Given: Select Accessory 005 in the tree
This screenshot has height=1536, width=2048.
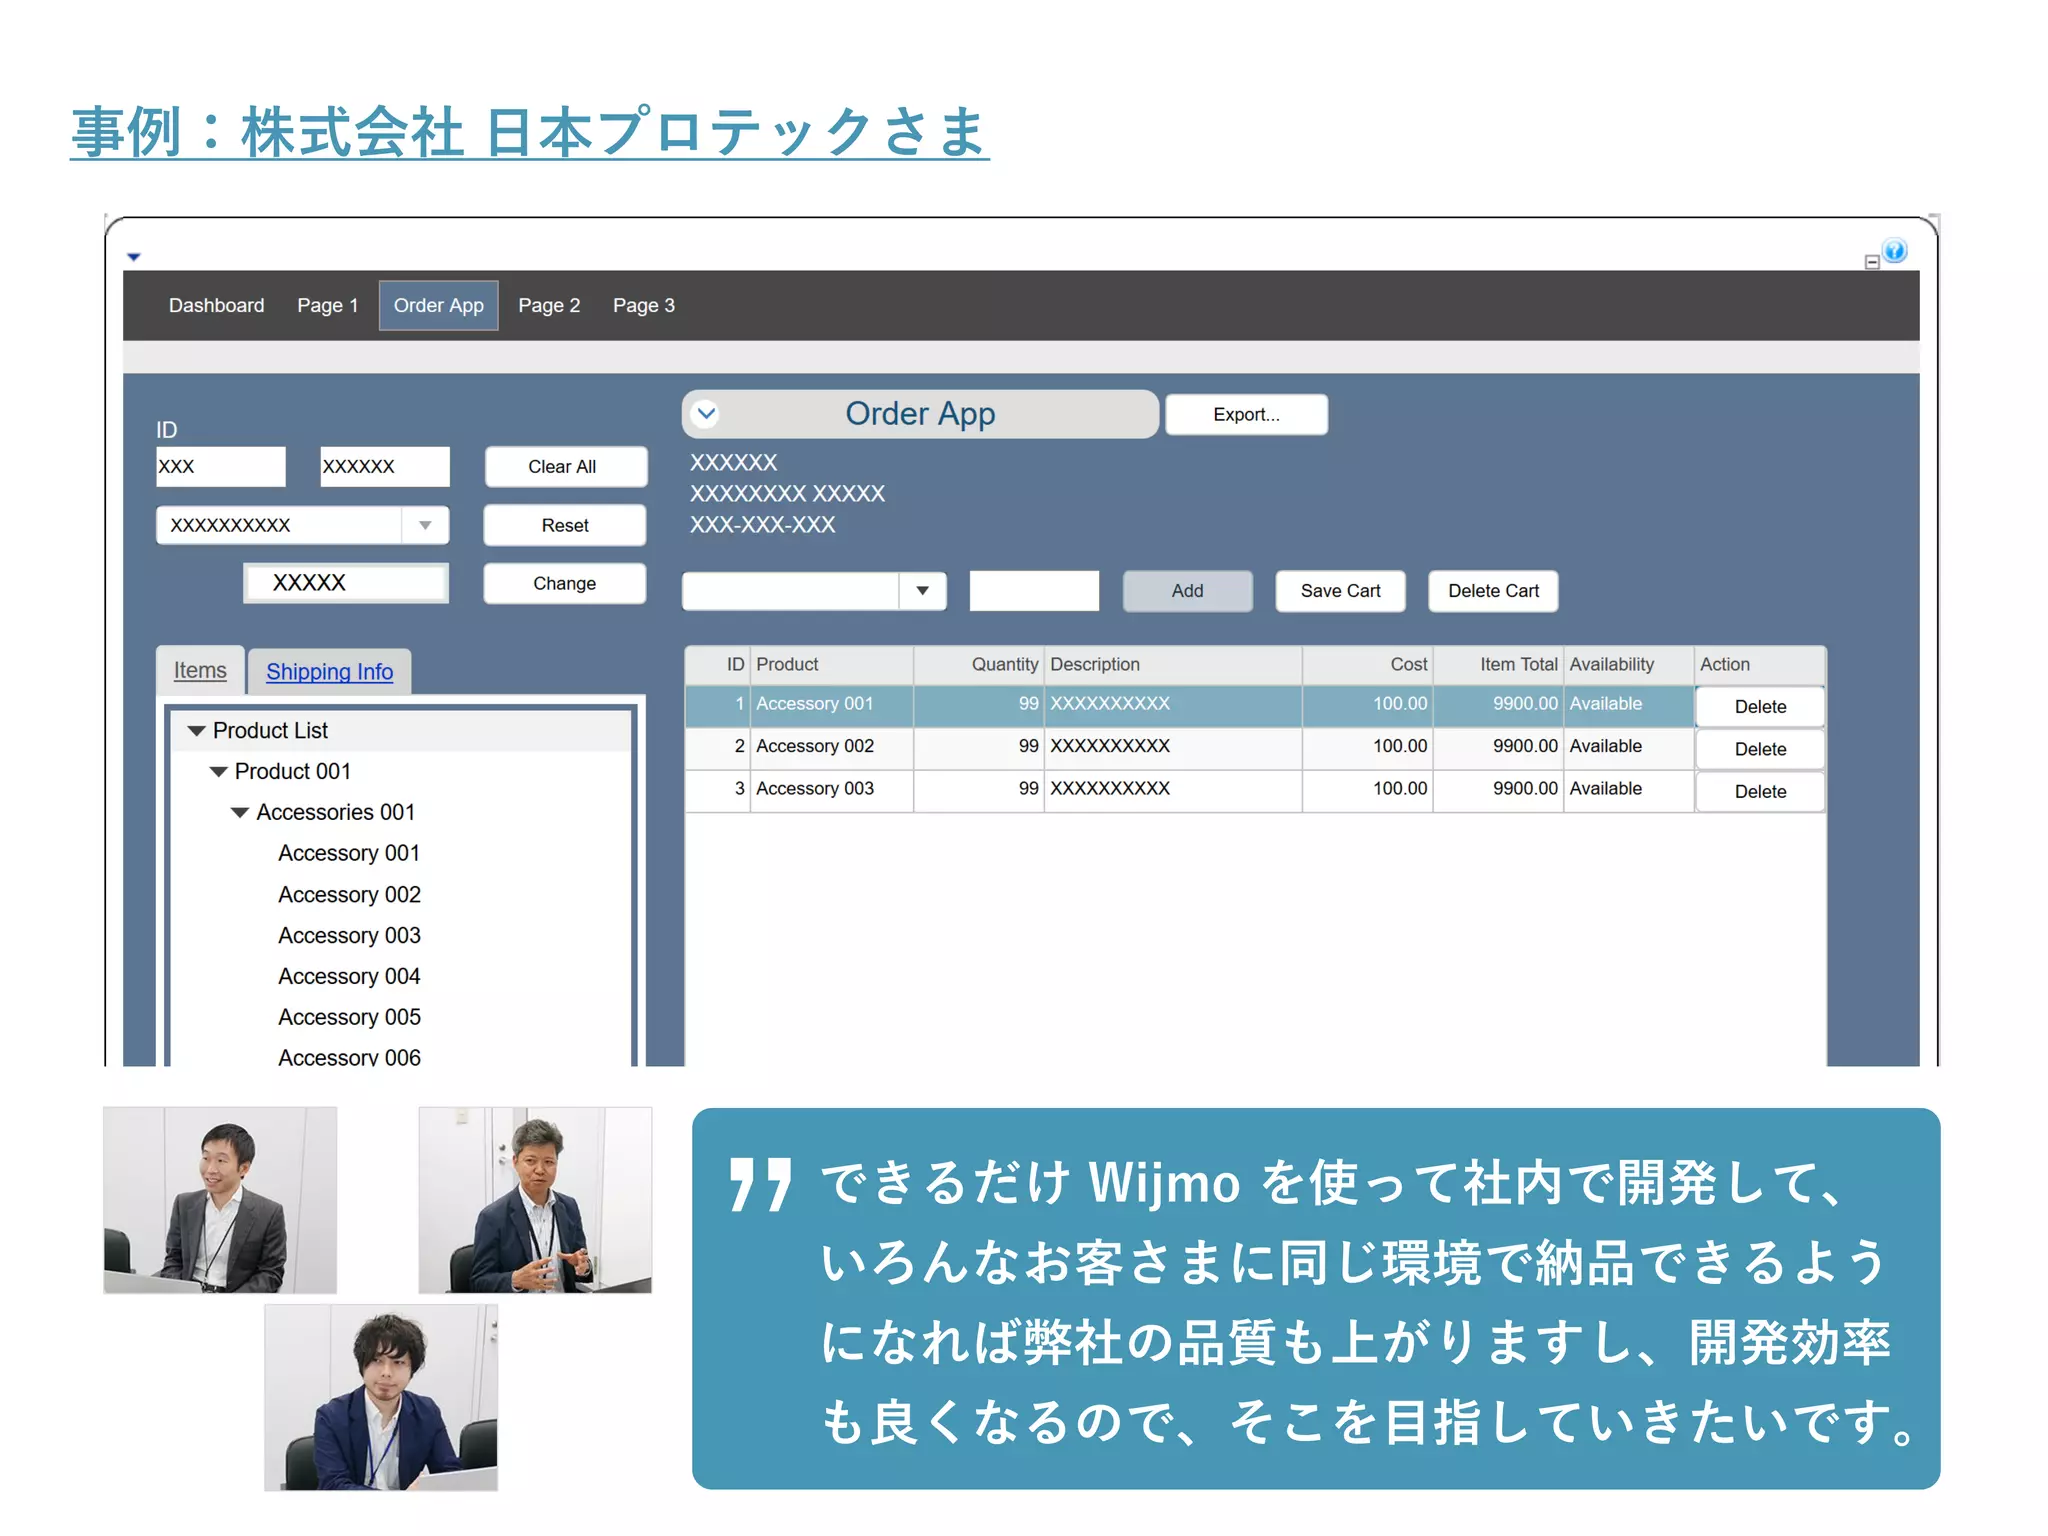Looking at the screenshot, I should coord(349,1017).
